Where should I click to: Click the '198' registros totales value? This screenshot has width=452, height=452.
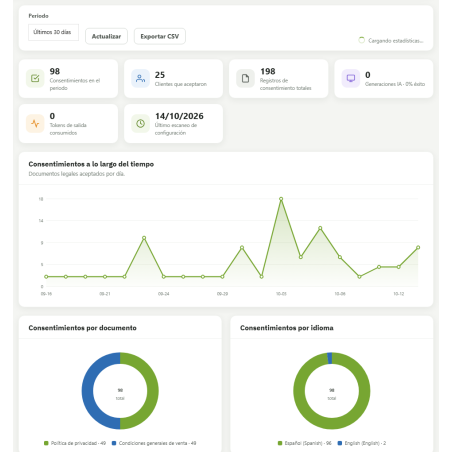(268, 71)
